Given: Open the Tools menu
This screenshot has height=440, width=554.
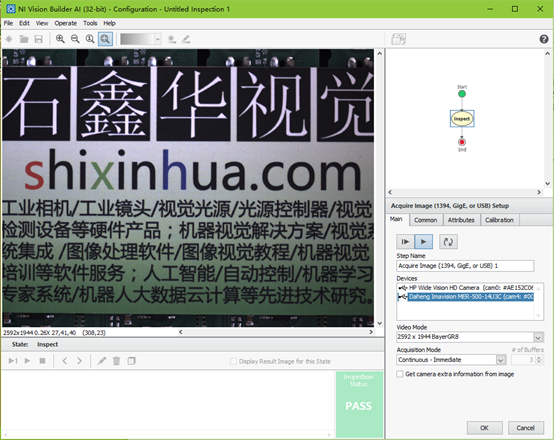Looking at the screenshot, I should pyautogui.click(x=90, y=23).
